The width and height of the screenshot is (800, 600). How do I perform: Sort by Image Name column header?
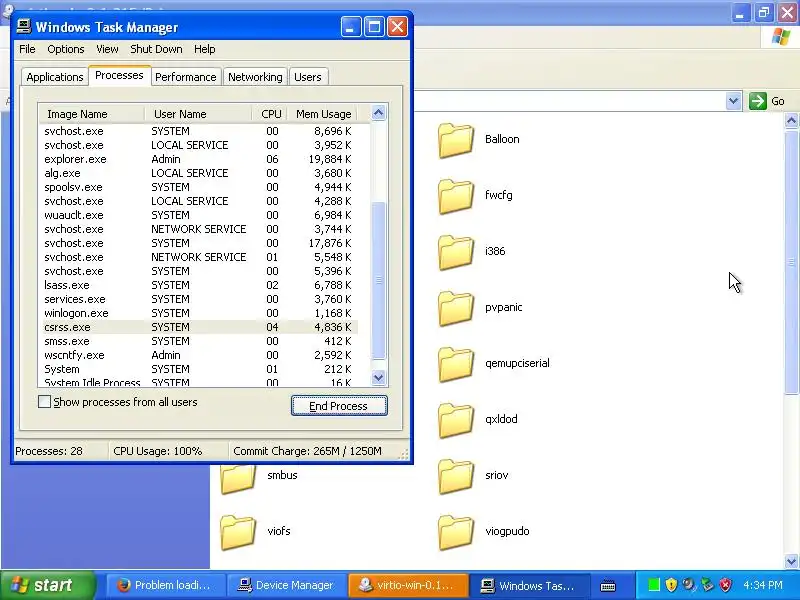pos(92,114)
